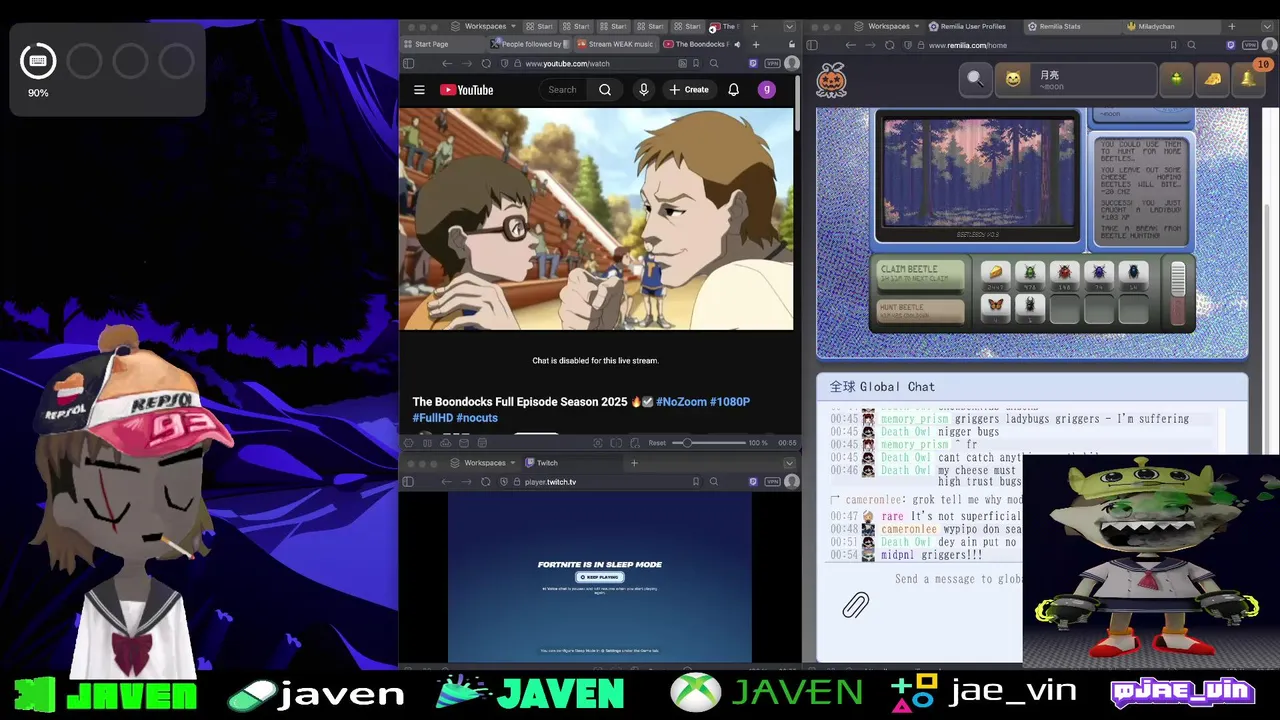Reload the remilia.com page
The image size is (1280, 720).
tap(889, 45)
